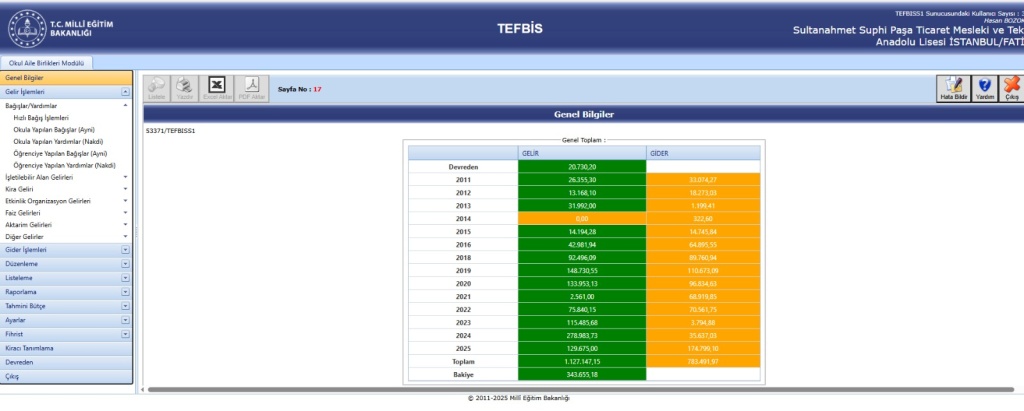
Task: Open Okula Yapılan Bağışlar (Ayni)
Action: pyautogui.click(x=53, y=129)
